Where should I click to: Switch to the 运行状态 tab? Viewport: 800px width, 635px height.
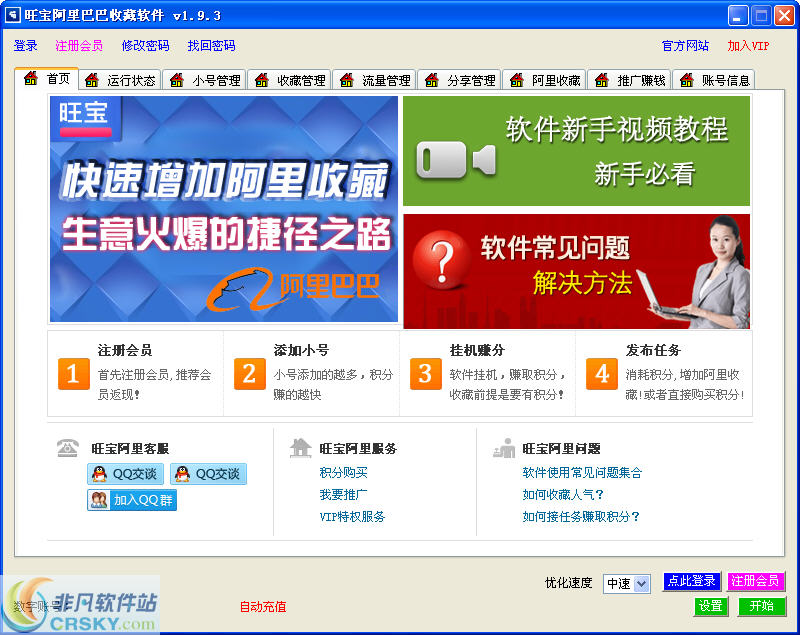coord(120,80)
